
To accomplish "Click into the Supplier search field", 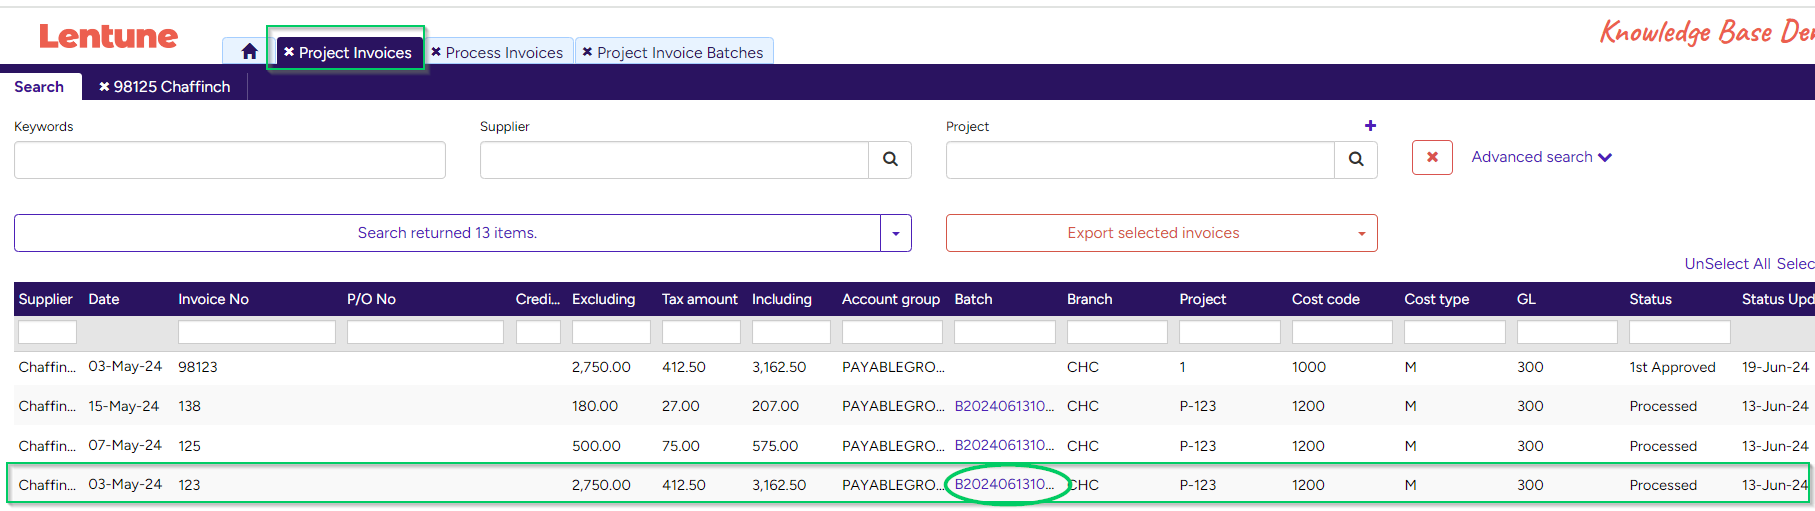I will [674, 160].
